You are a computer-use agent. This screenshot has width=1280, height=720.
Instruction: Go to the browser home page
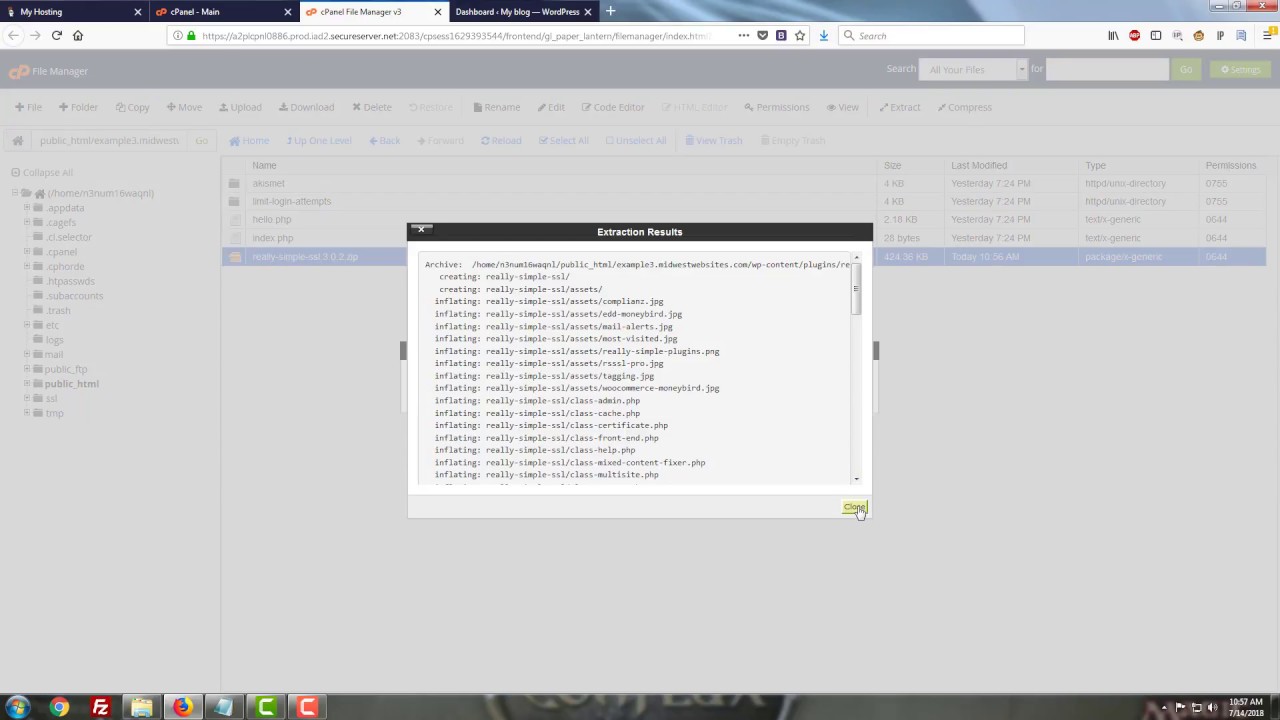click(78, 35)
